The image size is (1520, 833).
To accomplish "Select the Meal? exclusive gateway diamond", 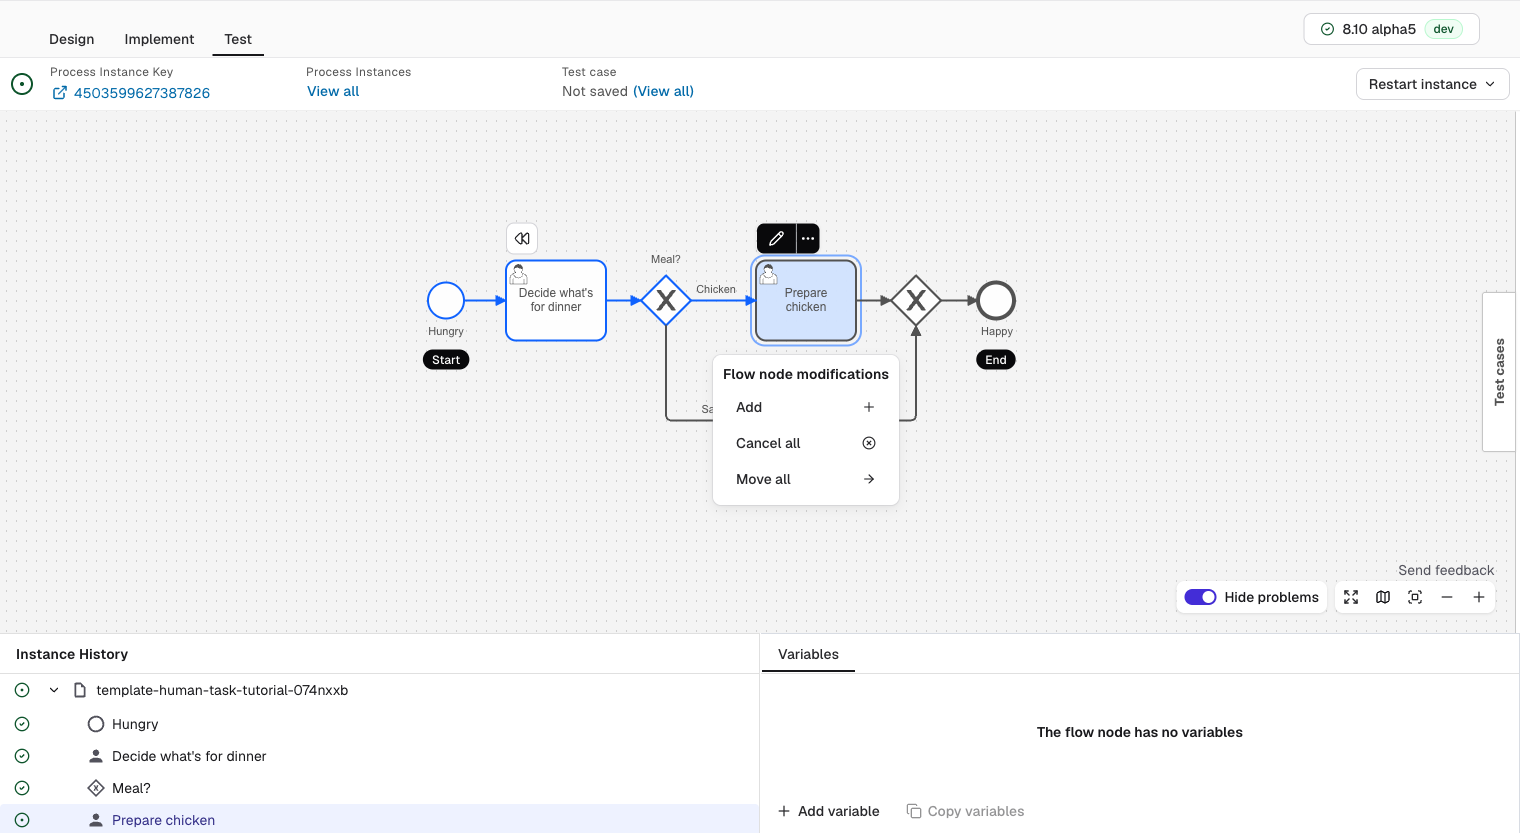I will tap(666, 300).
